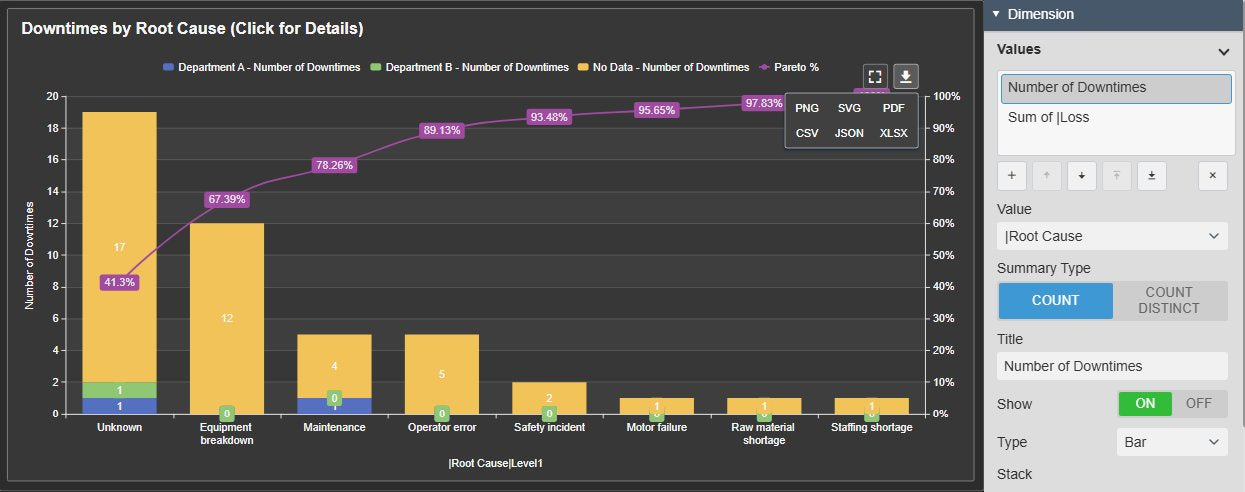1245x492 pixels.
Task: Click the Staffing shortage axis label
Action: (x=872, y=427)
